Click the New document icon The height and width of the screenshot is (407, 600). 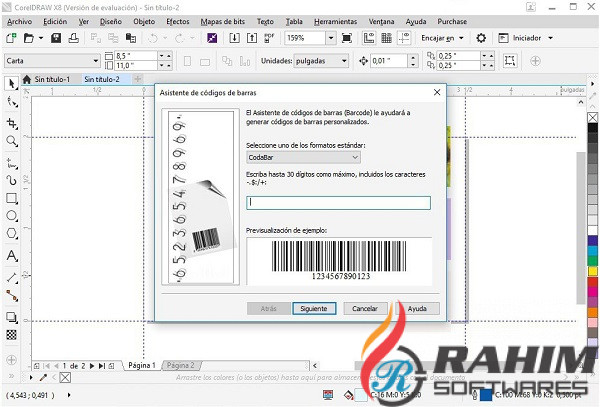coord(11,38)
